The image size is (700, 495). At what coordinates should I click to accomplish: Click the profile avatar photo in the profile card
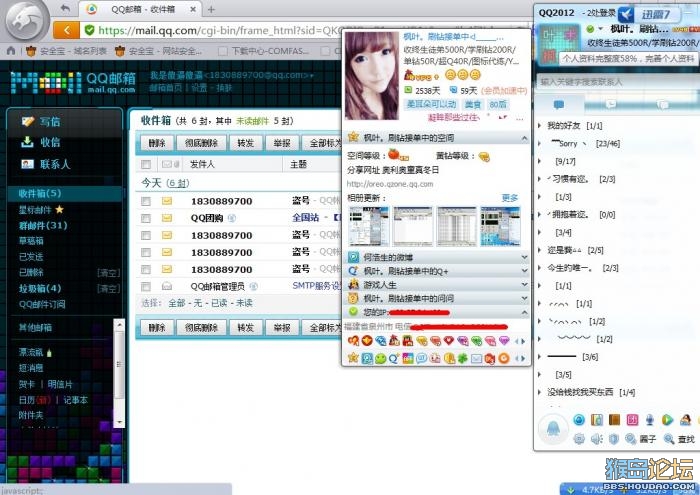point(372,76)
